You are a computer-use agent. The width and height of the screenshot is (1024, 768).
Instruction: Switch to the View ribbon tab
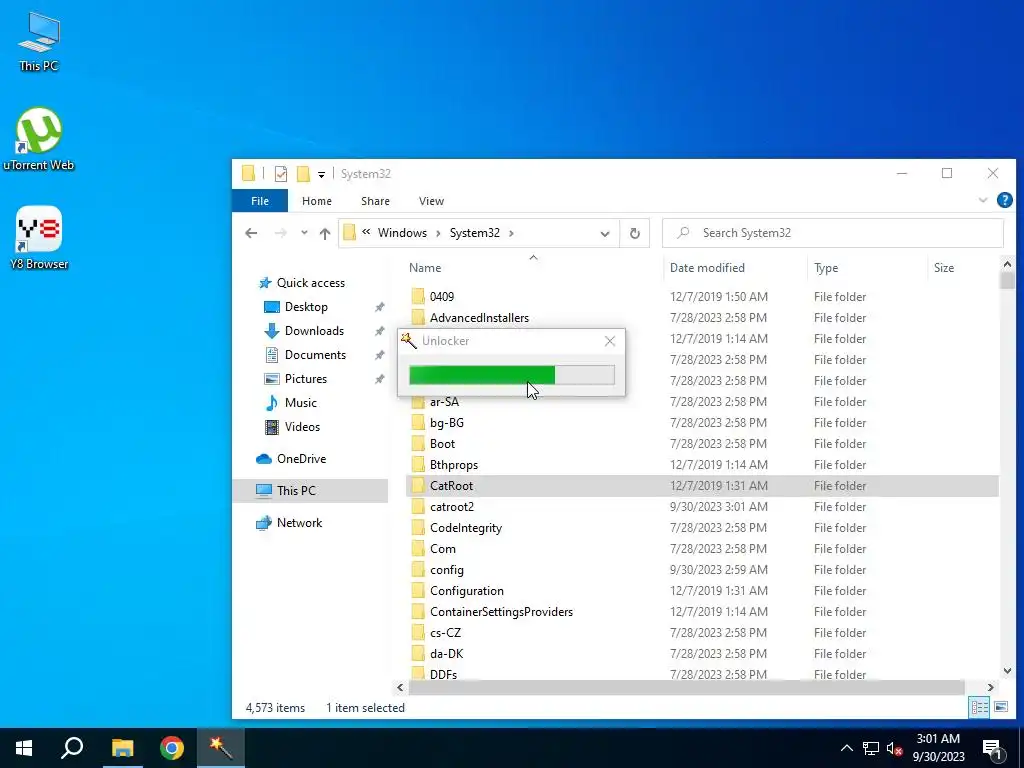click(431, 201)
